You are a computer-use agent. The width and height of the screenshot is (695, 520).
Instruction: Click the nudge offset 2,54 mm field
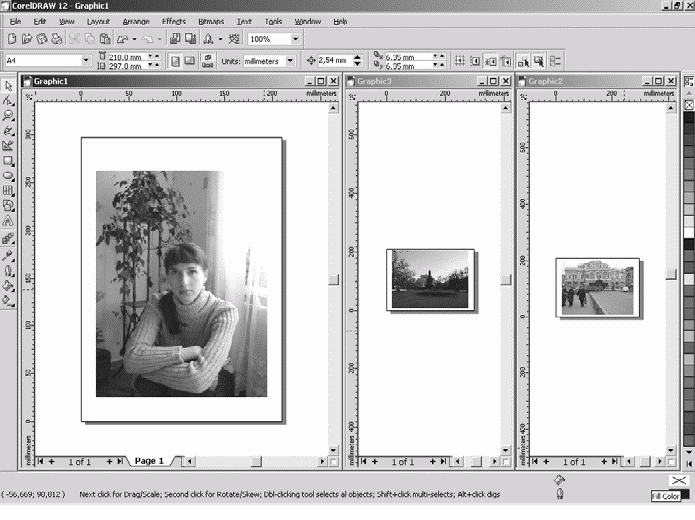click(337, 61)
